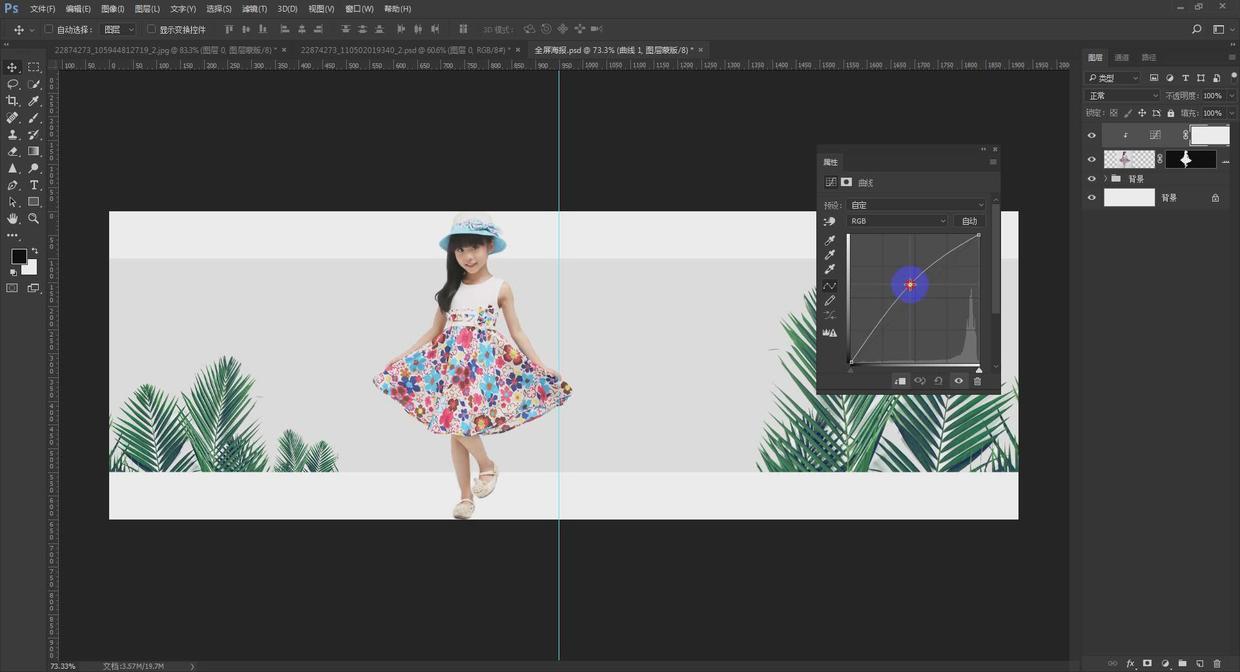
Task: Switch to the 通道 panel tab
Action: [x=1122, y=58]
